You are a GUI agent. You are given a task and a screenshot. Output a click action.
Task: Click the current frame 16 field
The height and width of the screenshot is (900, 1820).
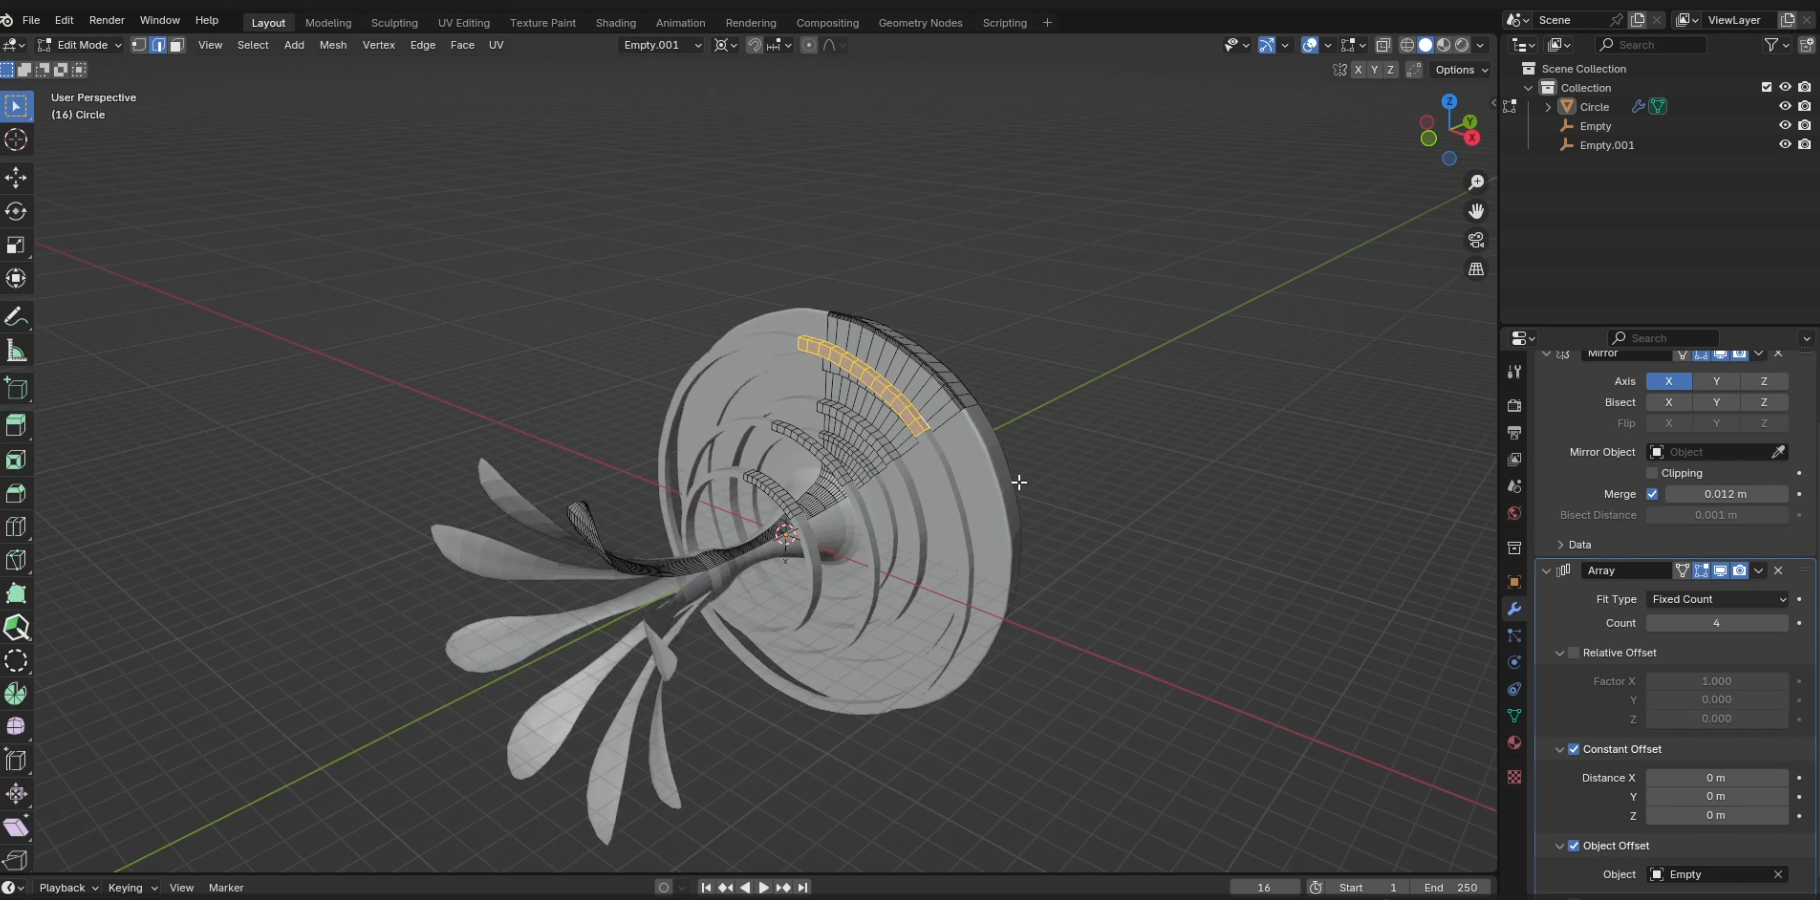pos(1265,888)
